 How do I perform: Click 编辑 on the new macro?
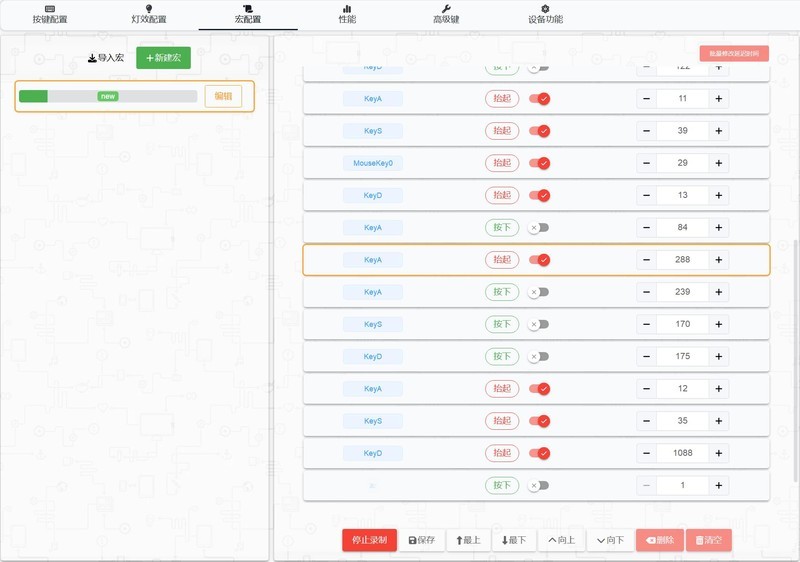tap(223, 96)
